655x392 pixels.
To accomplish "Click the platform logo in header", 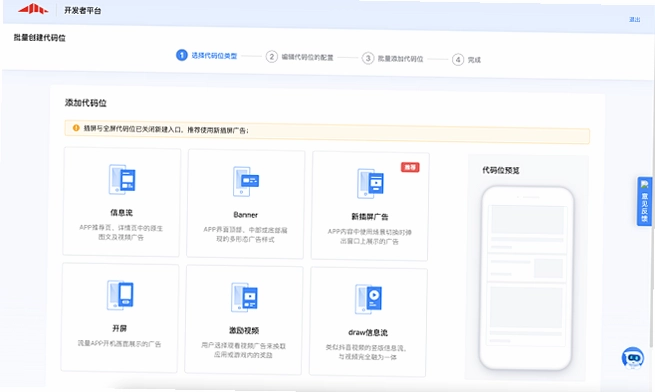I will pos(33,9).
